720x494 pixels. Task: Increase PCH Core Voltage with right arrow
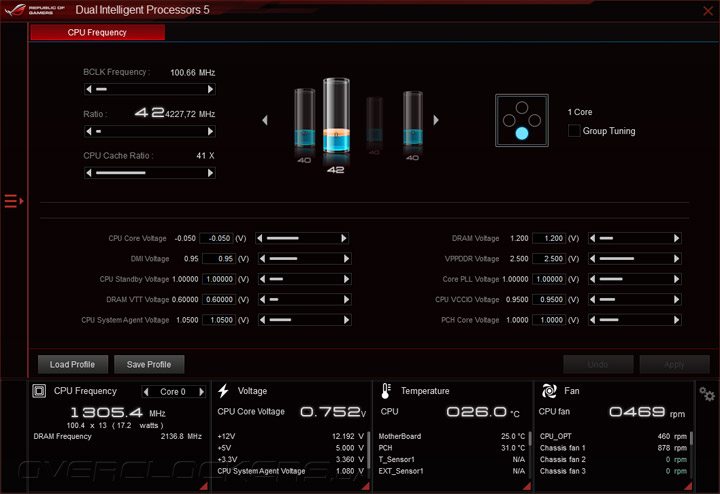click(x=676, y=320)
